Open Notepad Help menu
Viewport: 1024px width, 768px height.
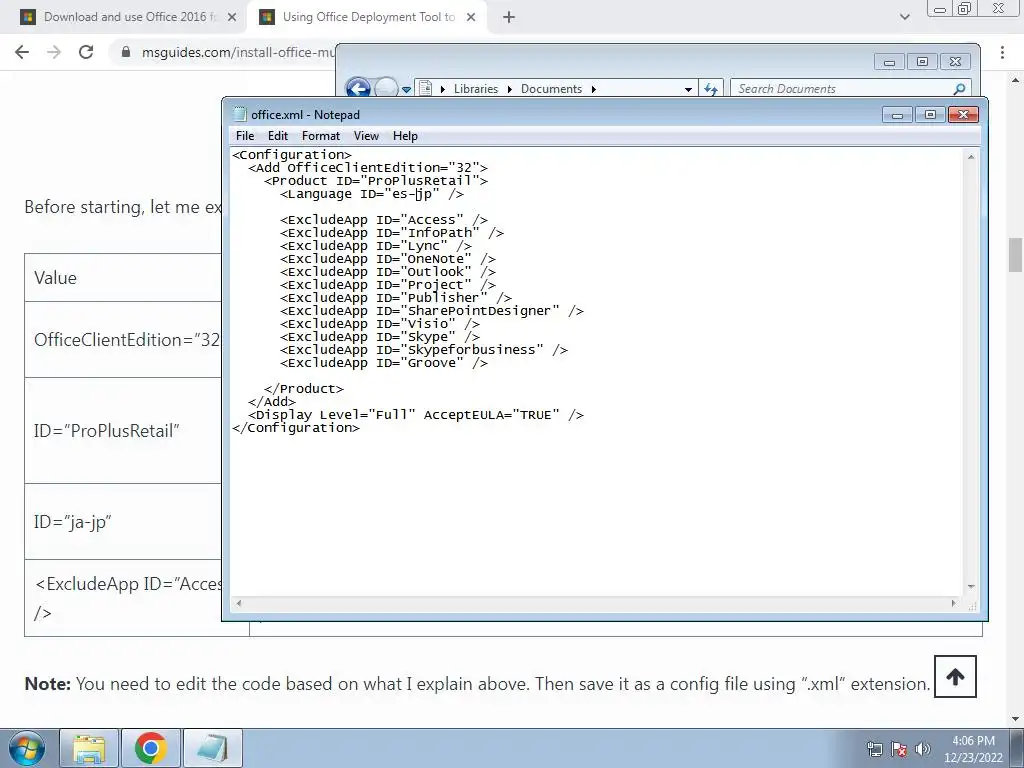tap(405, 136)
